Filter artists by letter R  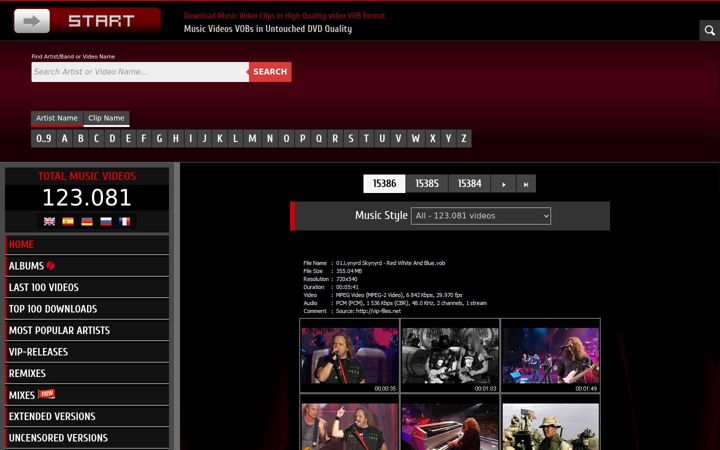tap(335, 139)
